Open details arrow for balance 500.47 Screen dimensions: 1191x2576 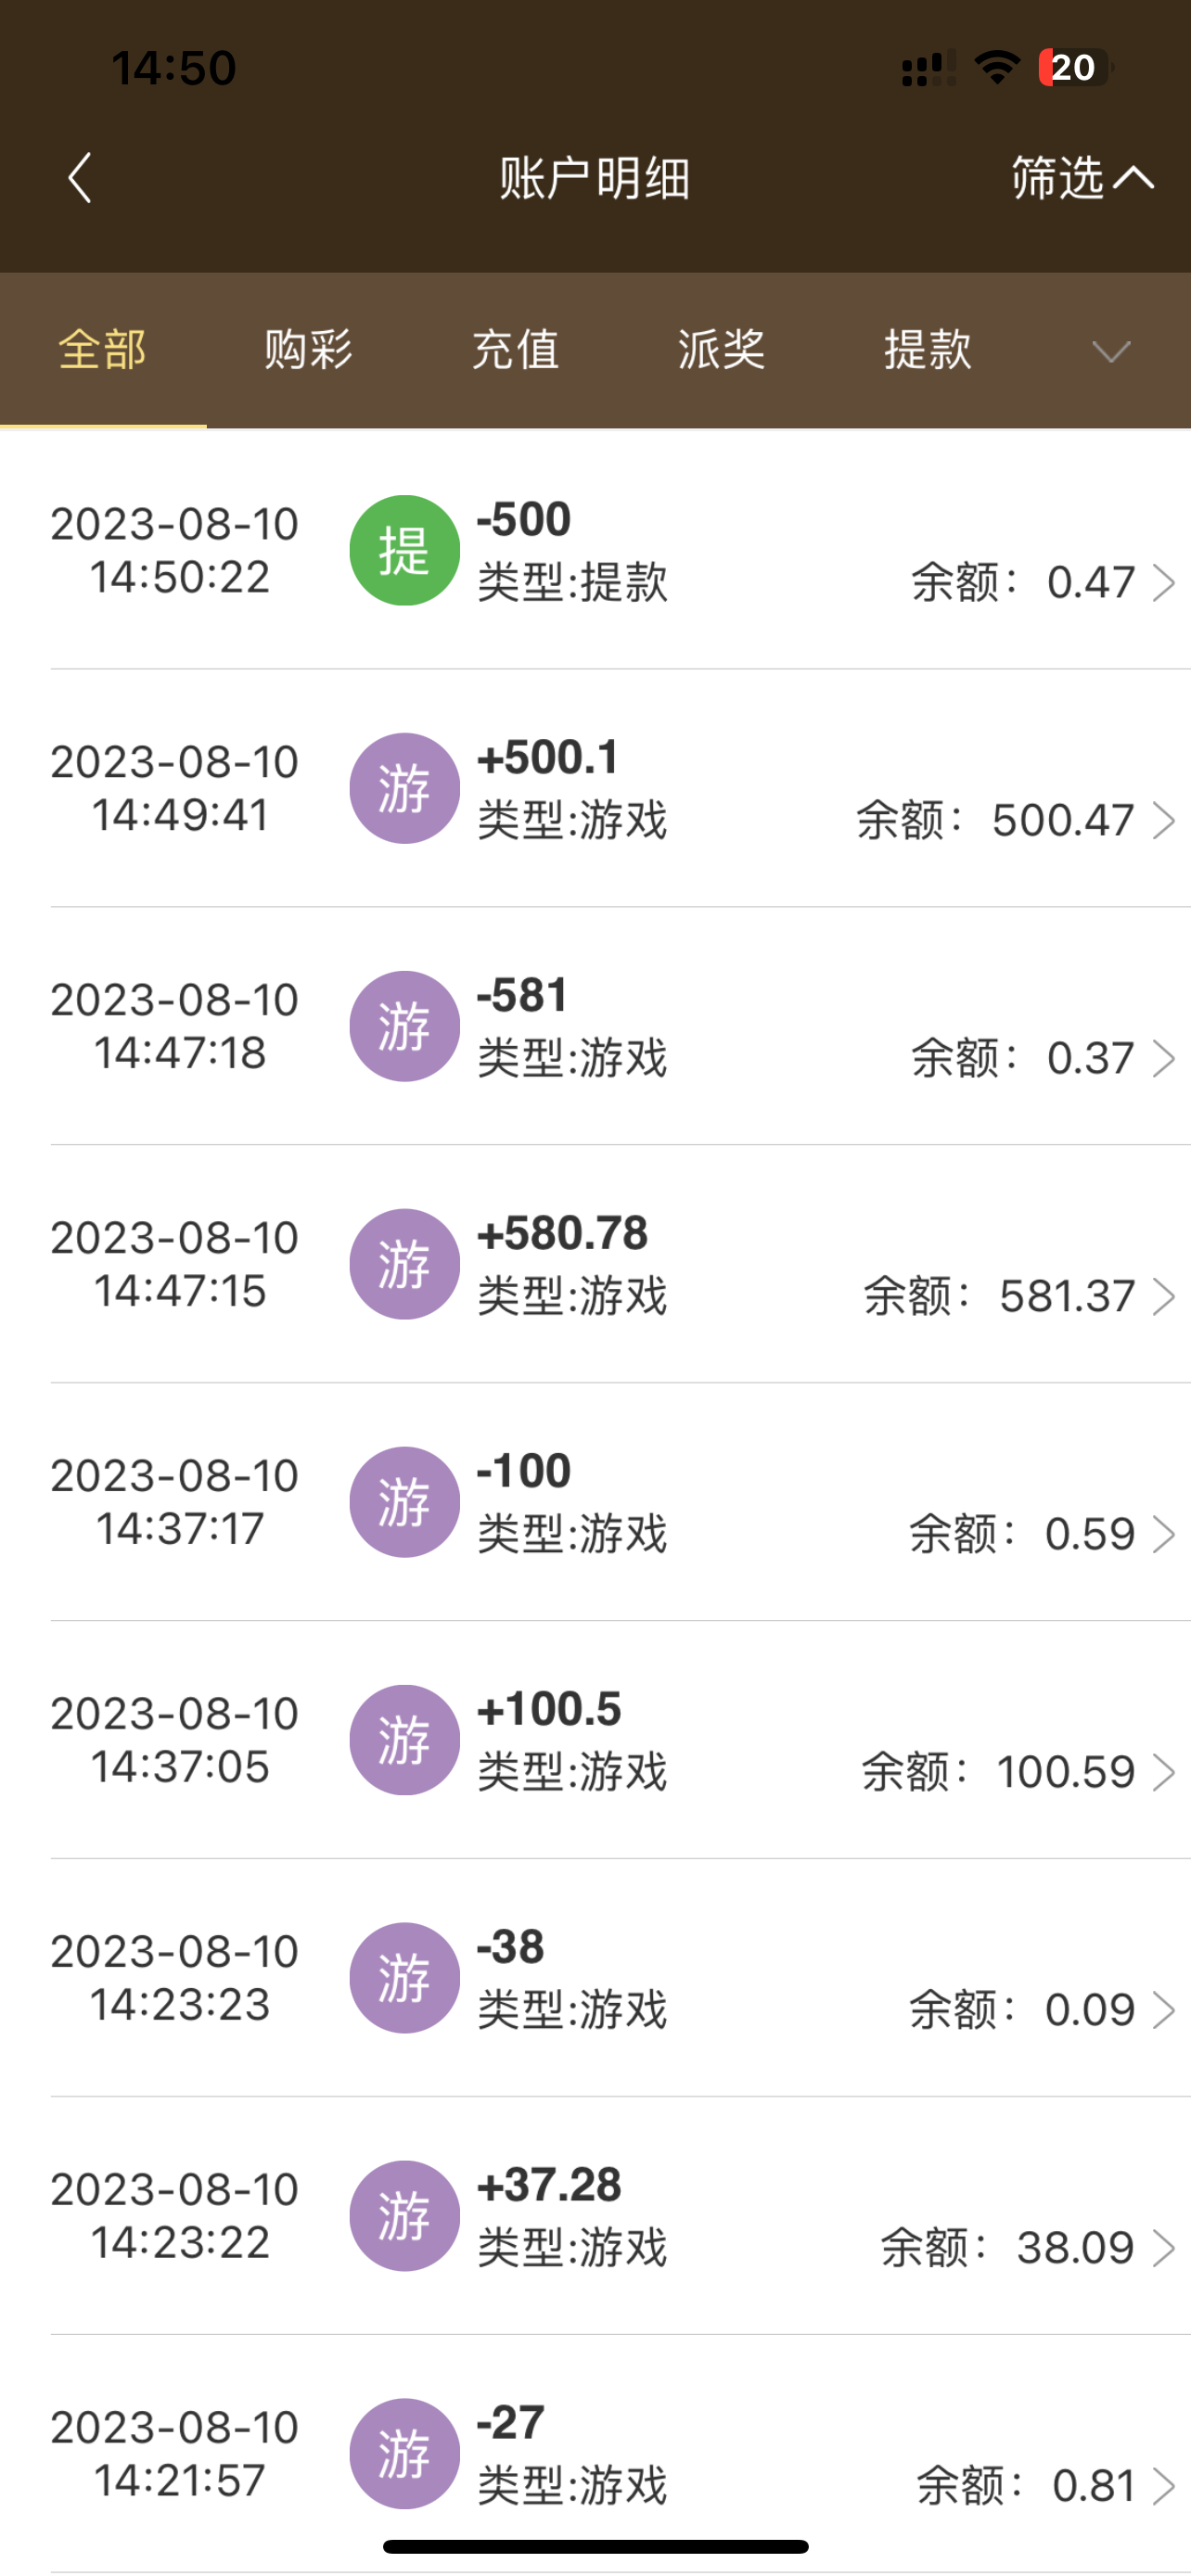tap(1163, 820)
